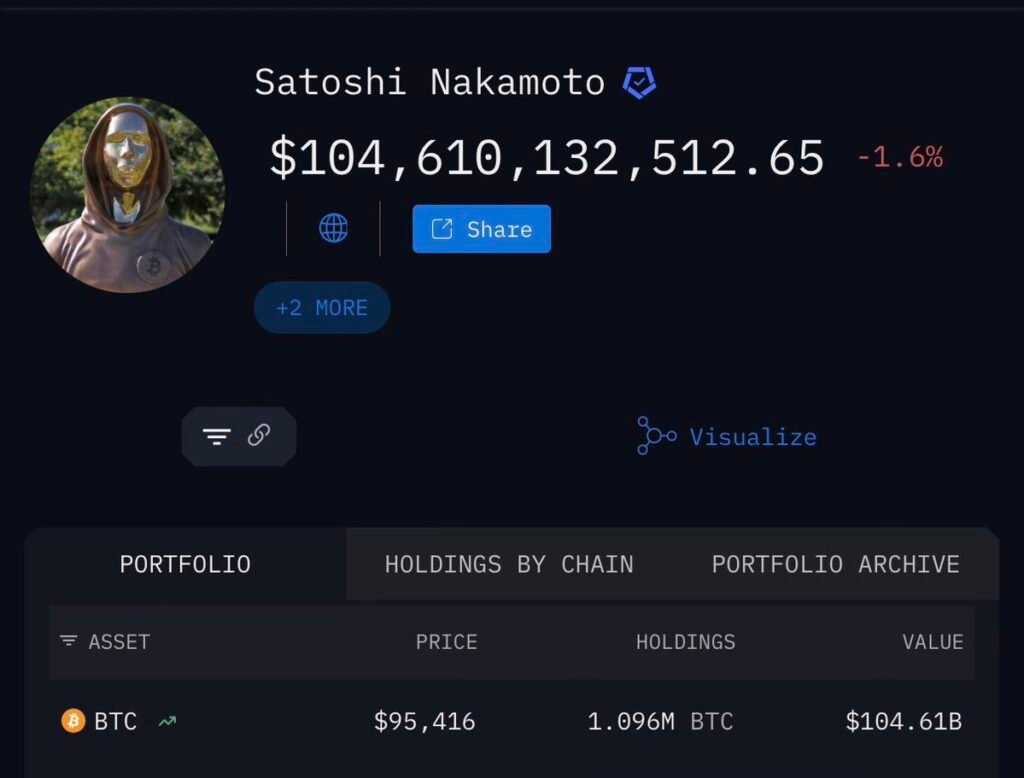Sort by the PRICE column header

click(x=446, y=642)
